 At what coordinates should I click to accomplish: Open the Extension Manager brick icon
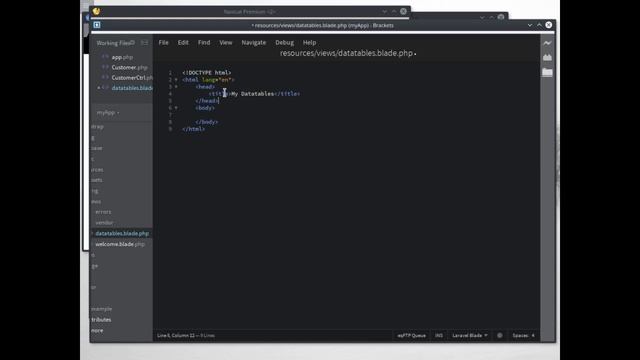(x=547, y=58)
